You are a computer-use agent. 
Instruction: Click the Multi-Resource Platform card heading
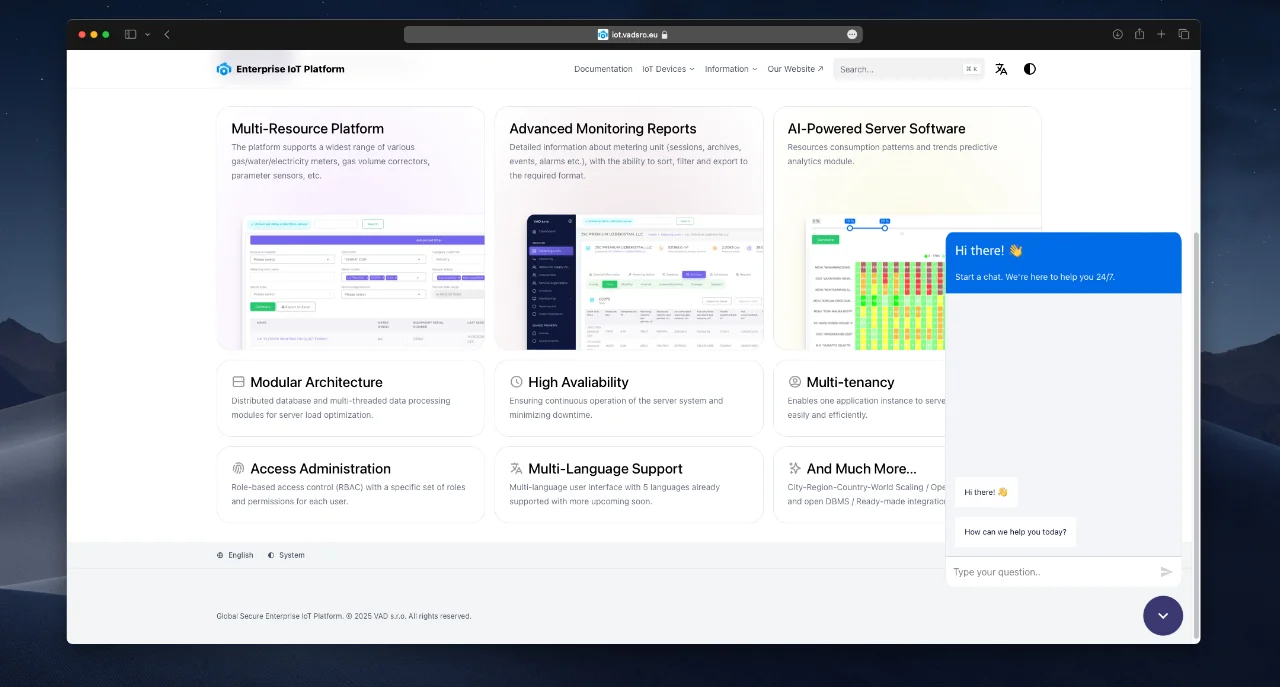307,129
